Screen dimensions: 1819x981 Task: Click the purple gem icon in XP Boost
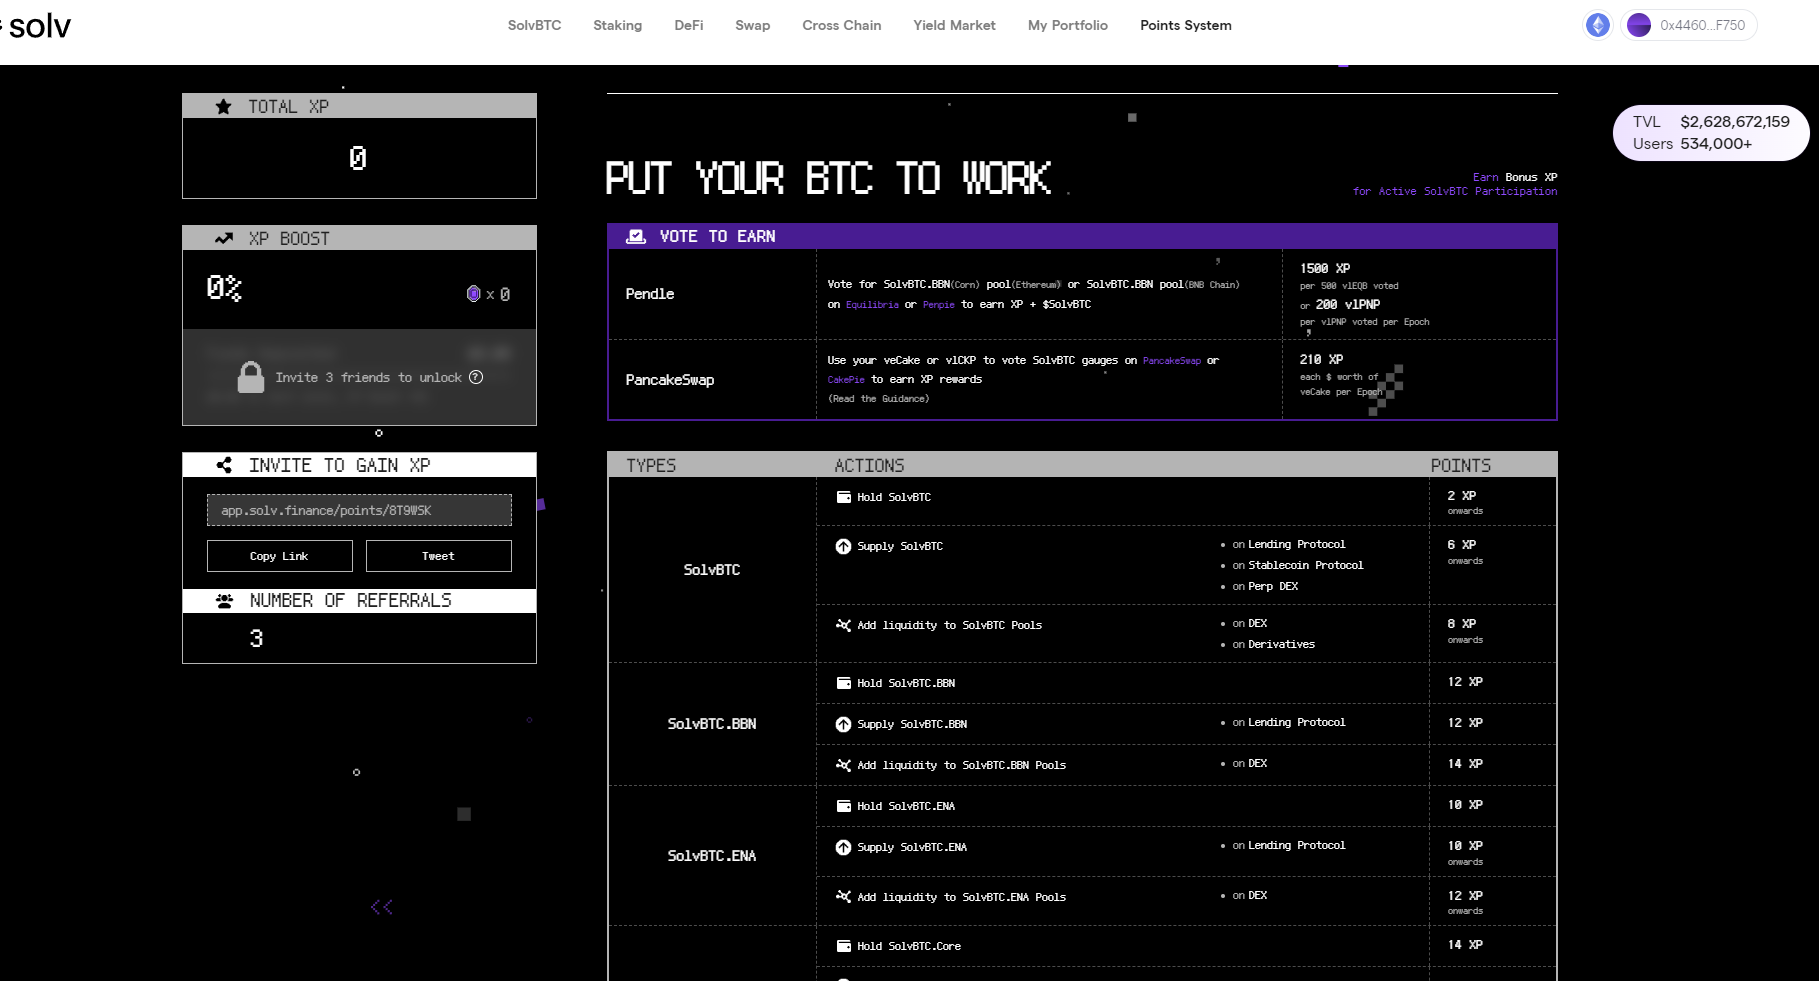point(473,293)
